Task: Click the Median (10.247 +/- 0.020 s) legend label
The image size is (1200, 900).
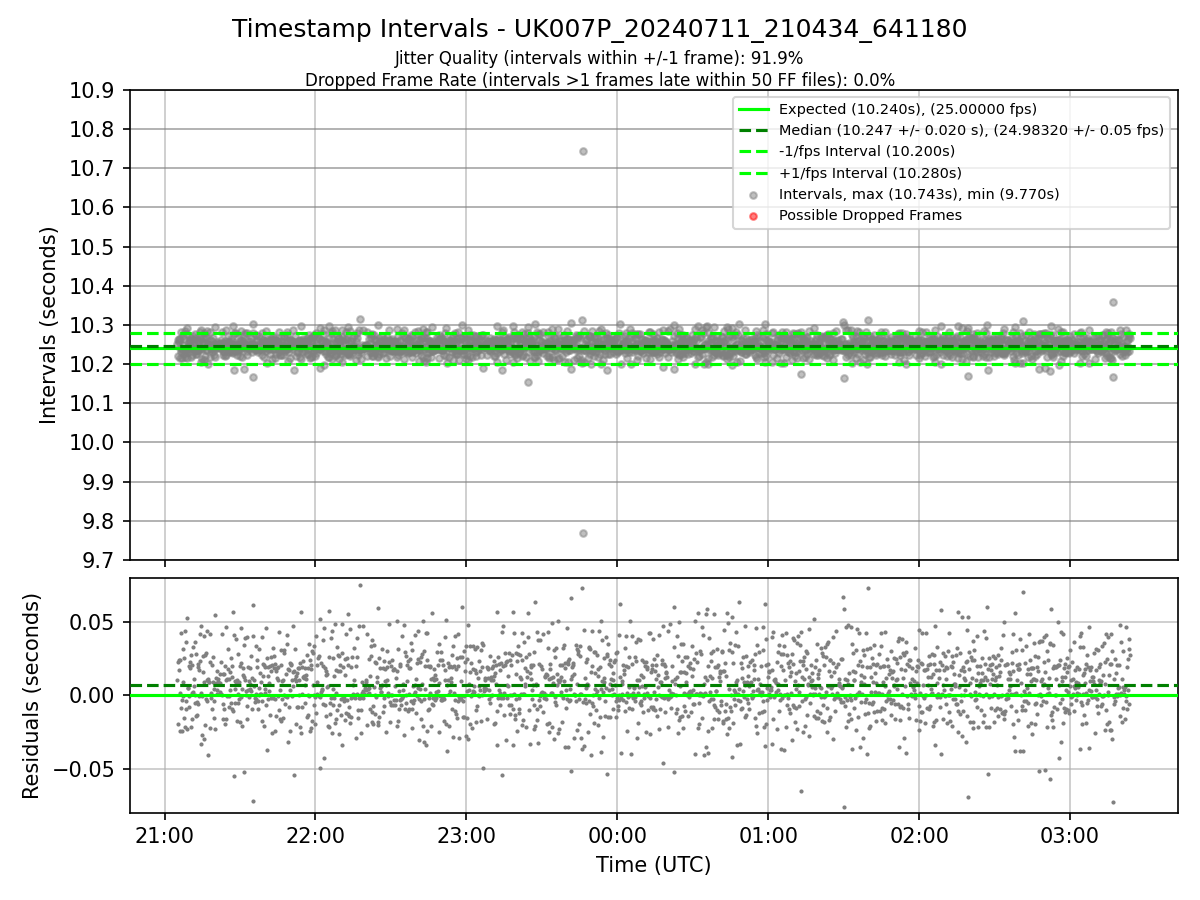Action: 971,130
